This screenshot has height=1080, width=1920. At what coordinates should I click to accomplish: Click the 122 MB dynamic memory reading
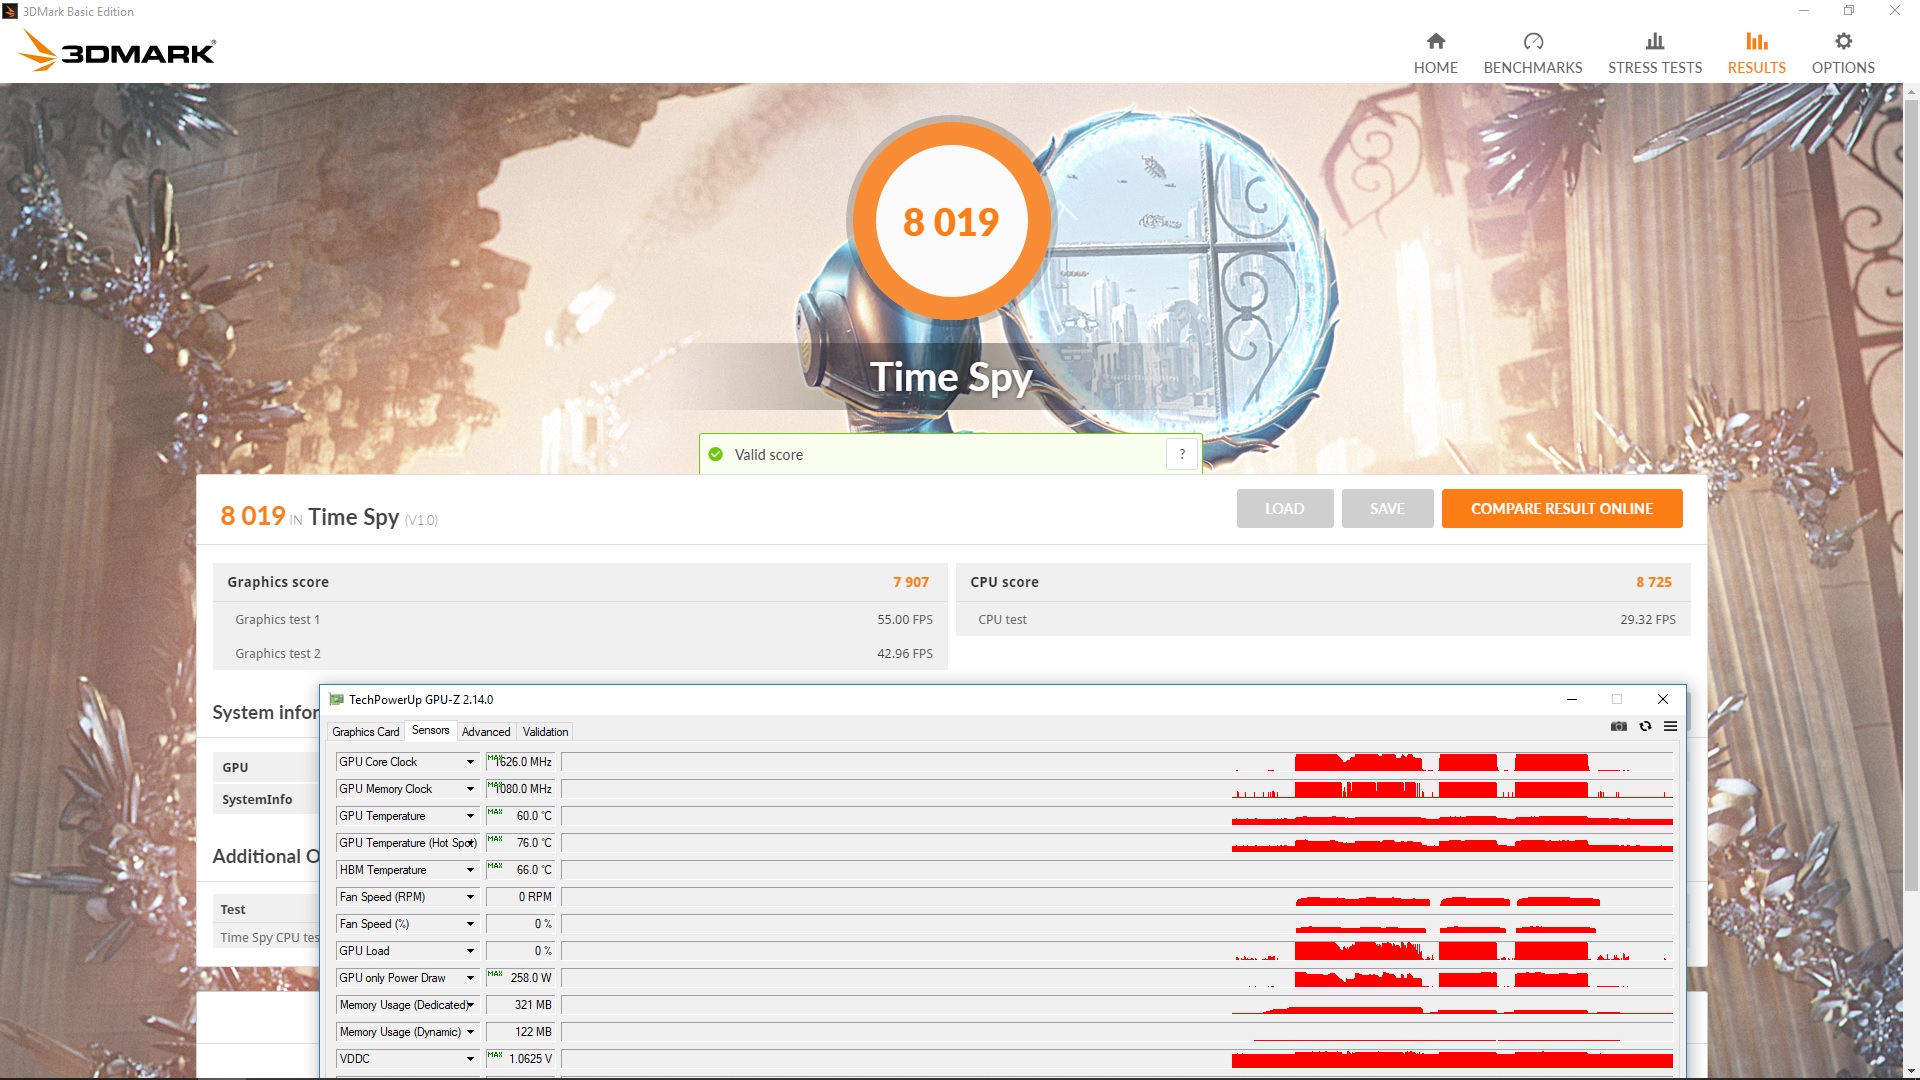click(520, 1032)
